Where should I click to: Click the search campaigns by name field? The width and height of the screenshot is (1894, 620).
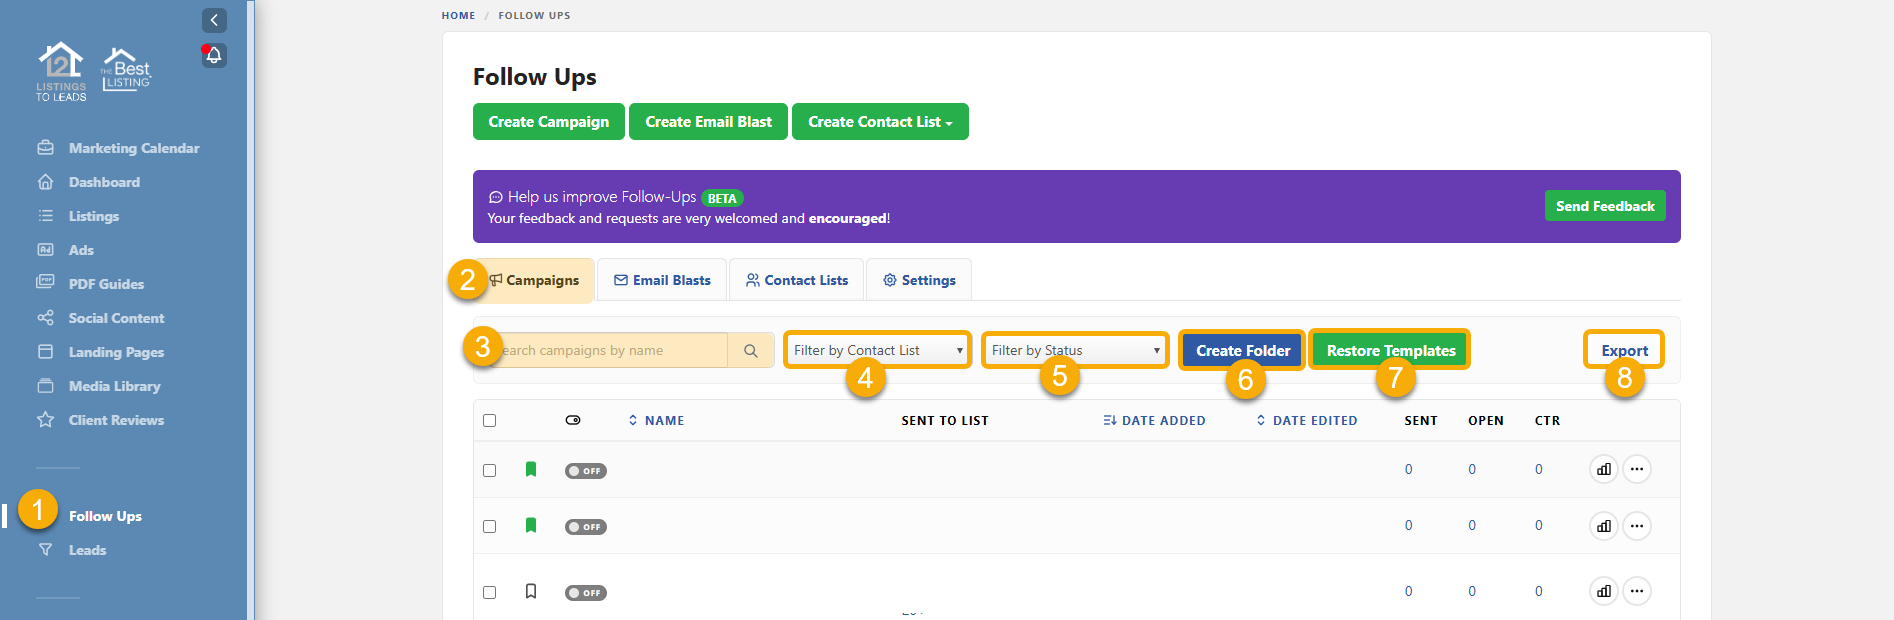coord(610,351)
